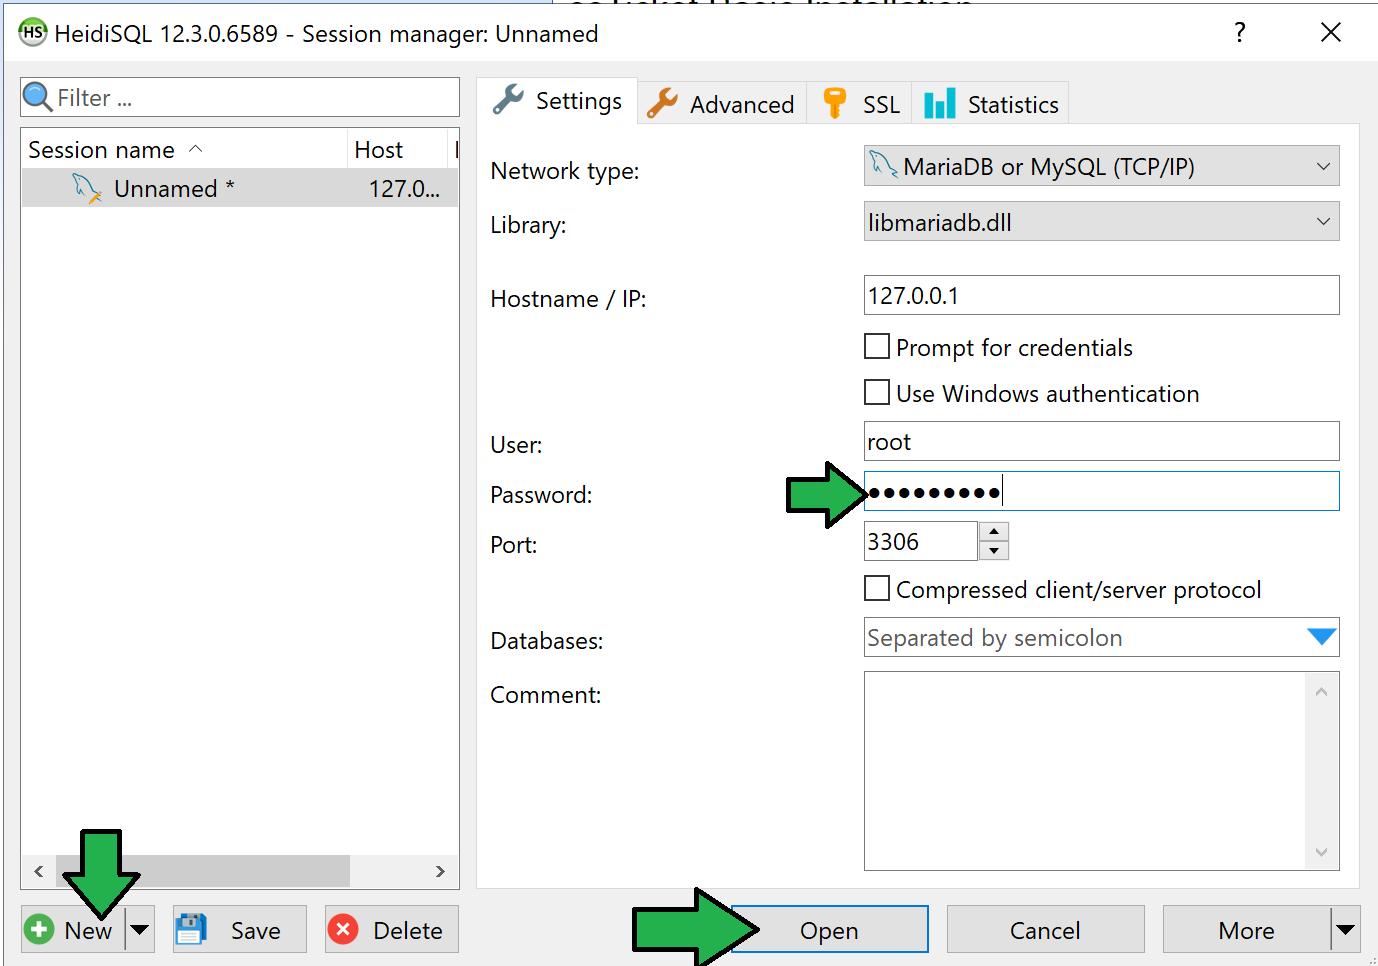Click the question mark help button
1378x966 pixels.
coord(1240,33)
